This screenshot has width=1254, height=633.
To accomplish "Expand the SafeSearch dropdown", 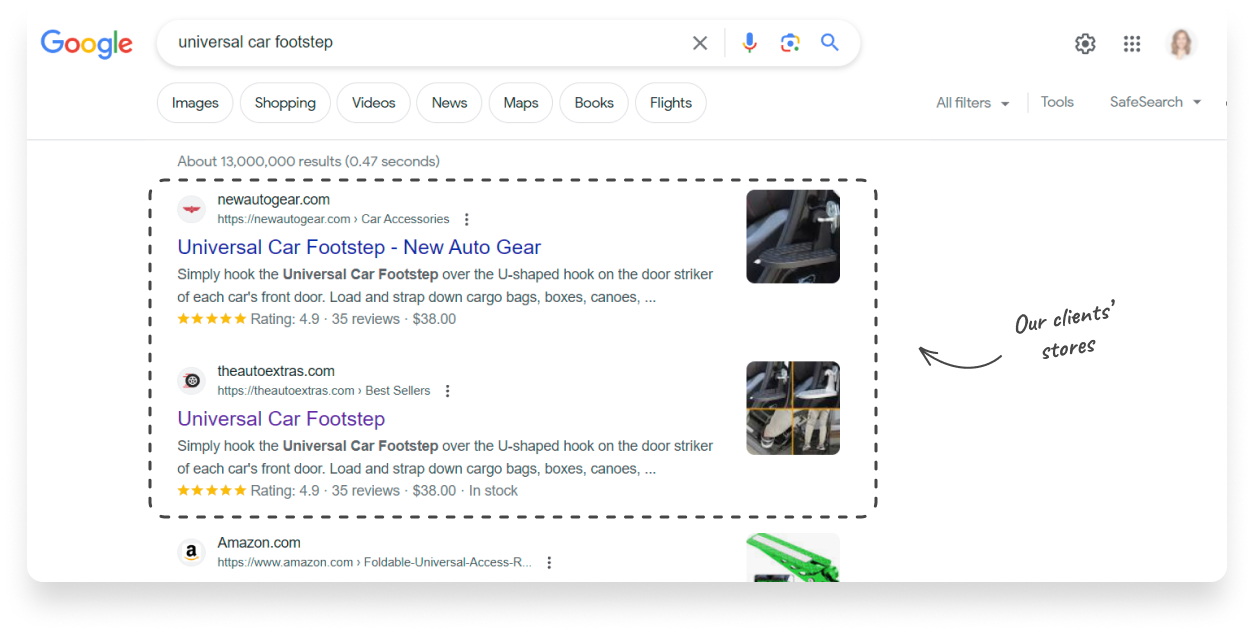I will [1155, 102].
